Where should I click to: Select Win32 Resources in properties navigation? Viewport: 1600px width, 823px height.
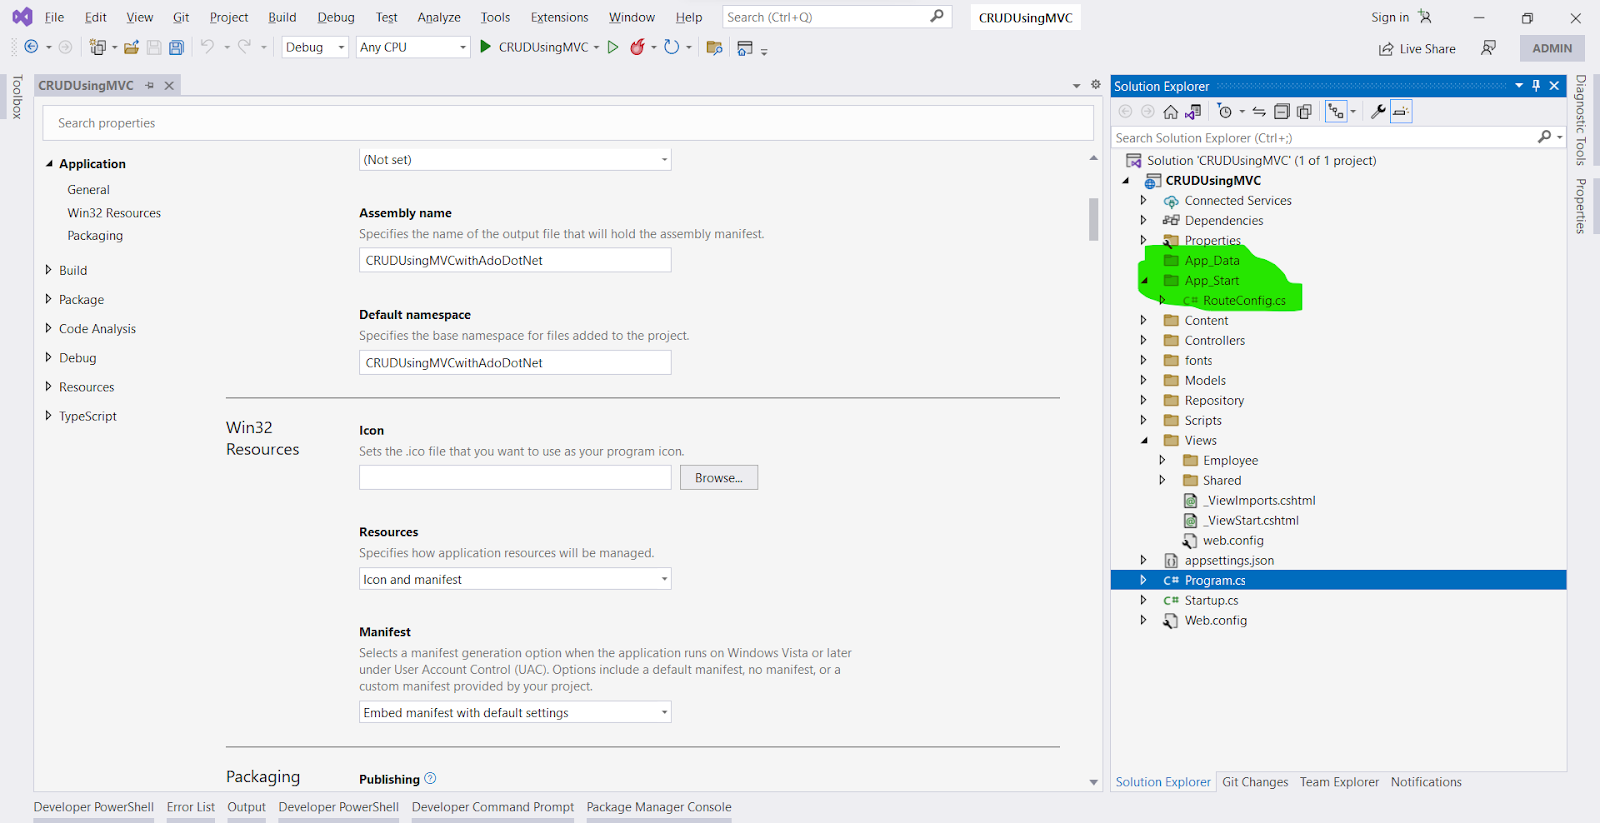pyautogui.click(x=114, y=213)
